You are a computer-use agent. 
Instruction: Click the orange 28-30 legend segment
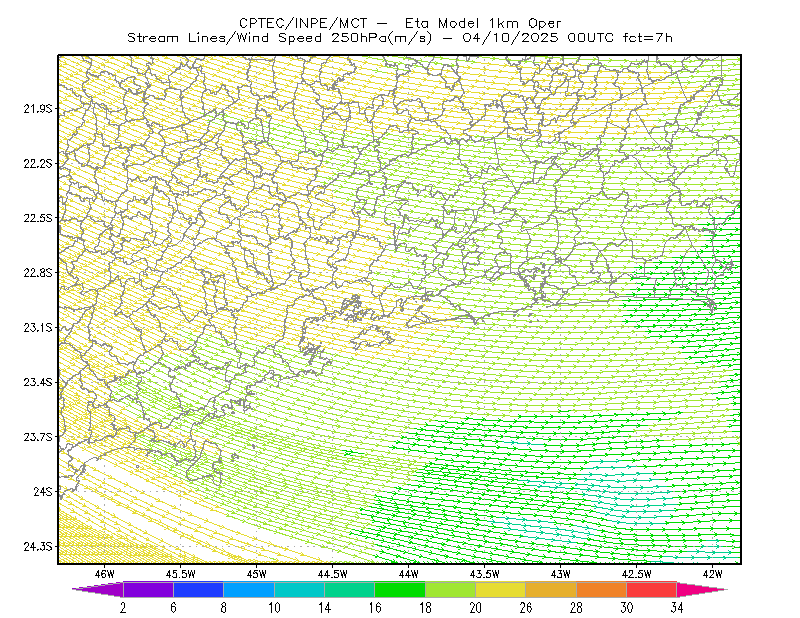click(602, 589)
